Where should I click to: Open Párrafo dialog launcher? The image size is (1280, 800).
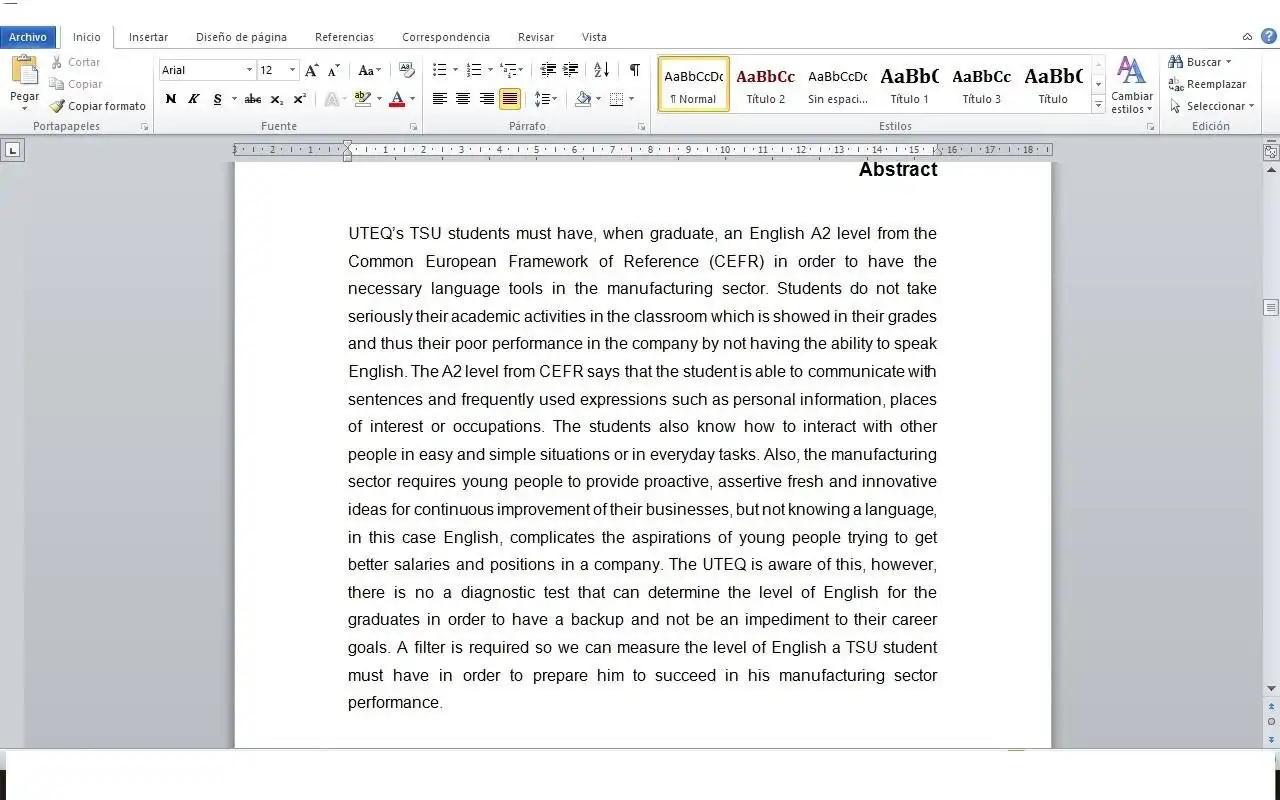[642, 127]
